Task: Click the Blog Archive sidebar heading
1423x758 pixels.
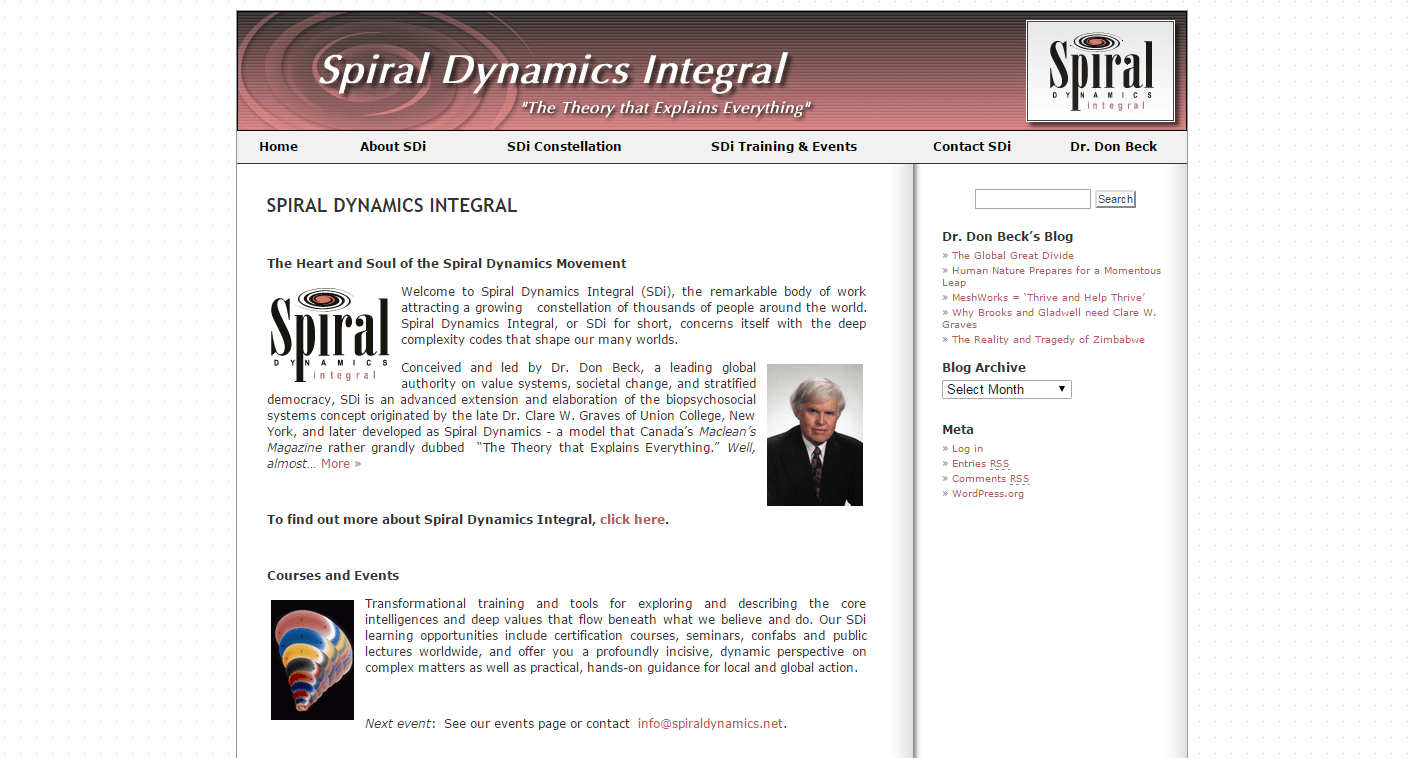Action: pyautogui.click(x=984, y=368)
